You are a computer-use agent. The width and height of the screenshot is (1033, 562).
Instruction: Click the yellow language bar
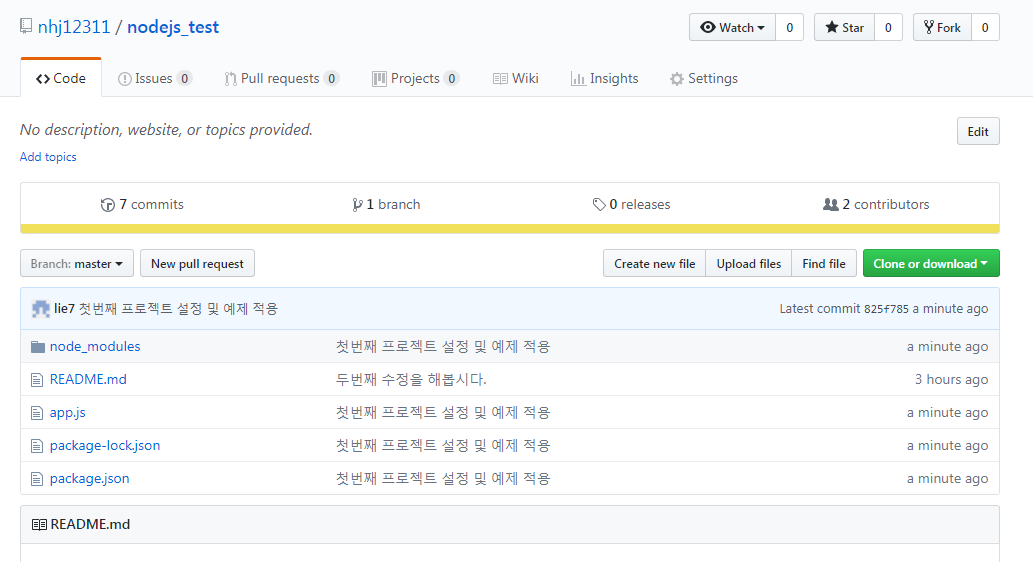[510, 229]
